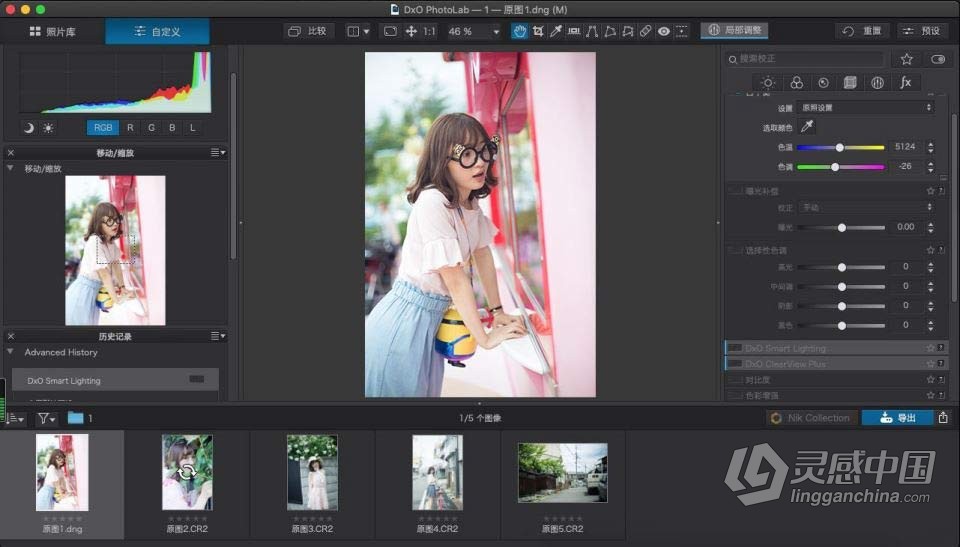The height and width of the screenshot is (547, 960).
Task: Open the Color palette three-circles icon
Action: pyautogui.click(x=796, y=83)
